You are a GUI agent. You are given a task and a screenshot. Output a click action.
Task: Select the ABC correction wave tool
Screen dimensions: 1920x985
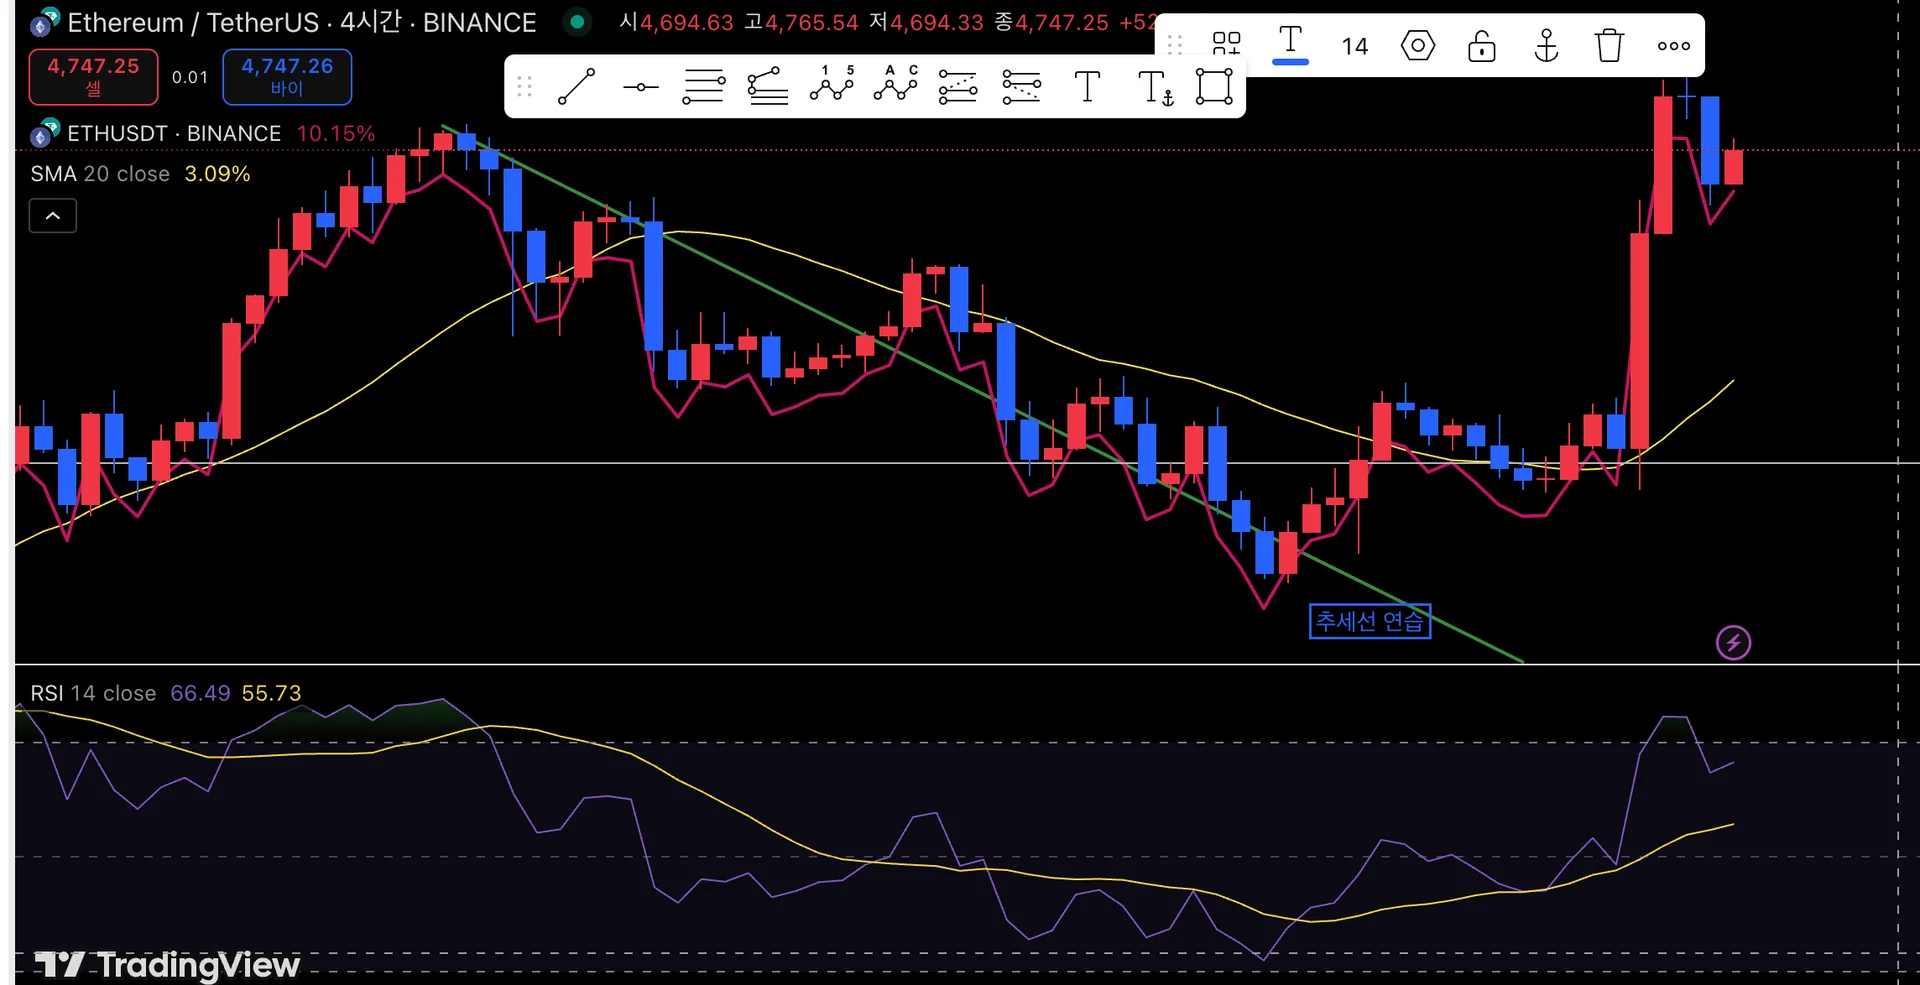pos(896,85)
